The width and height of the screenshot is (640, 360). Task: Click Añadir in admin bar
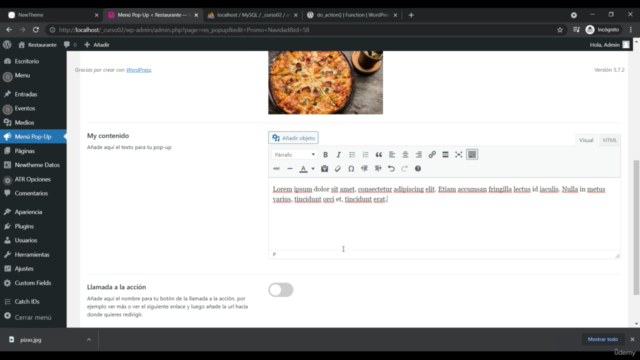point(97,45)
